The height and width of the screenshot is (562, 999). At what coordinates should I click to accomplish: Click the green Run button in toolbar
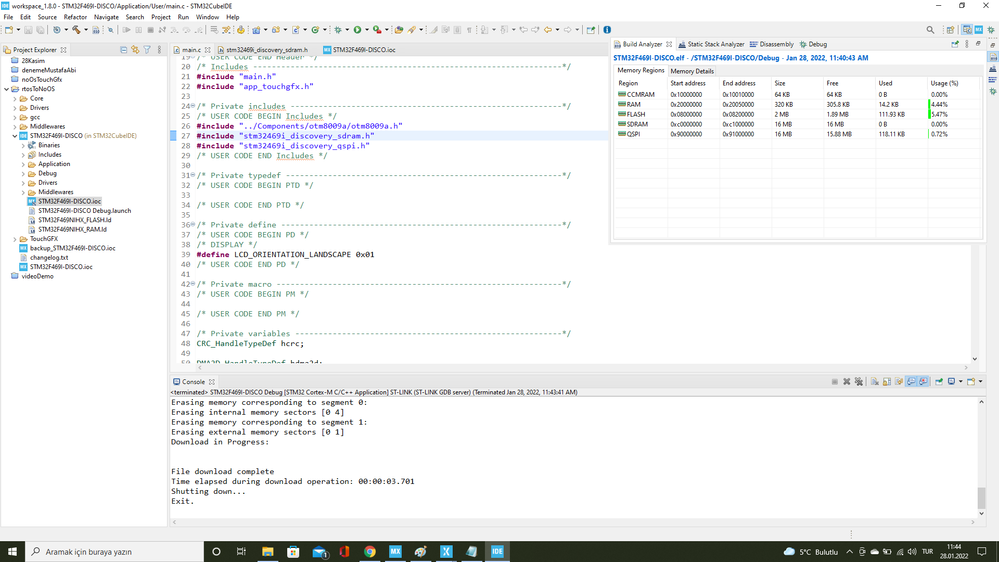tap(357, 30)
